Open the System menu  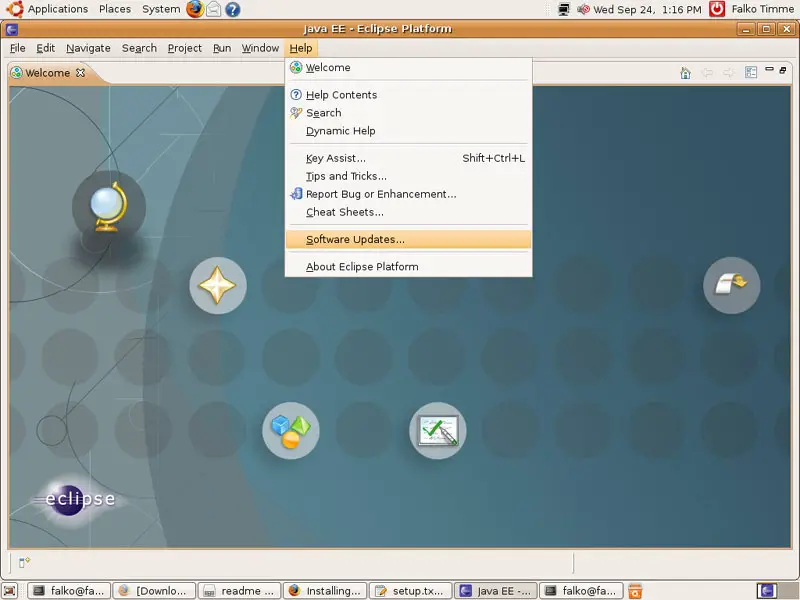point(161,9)
